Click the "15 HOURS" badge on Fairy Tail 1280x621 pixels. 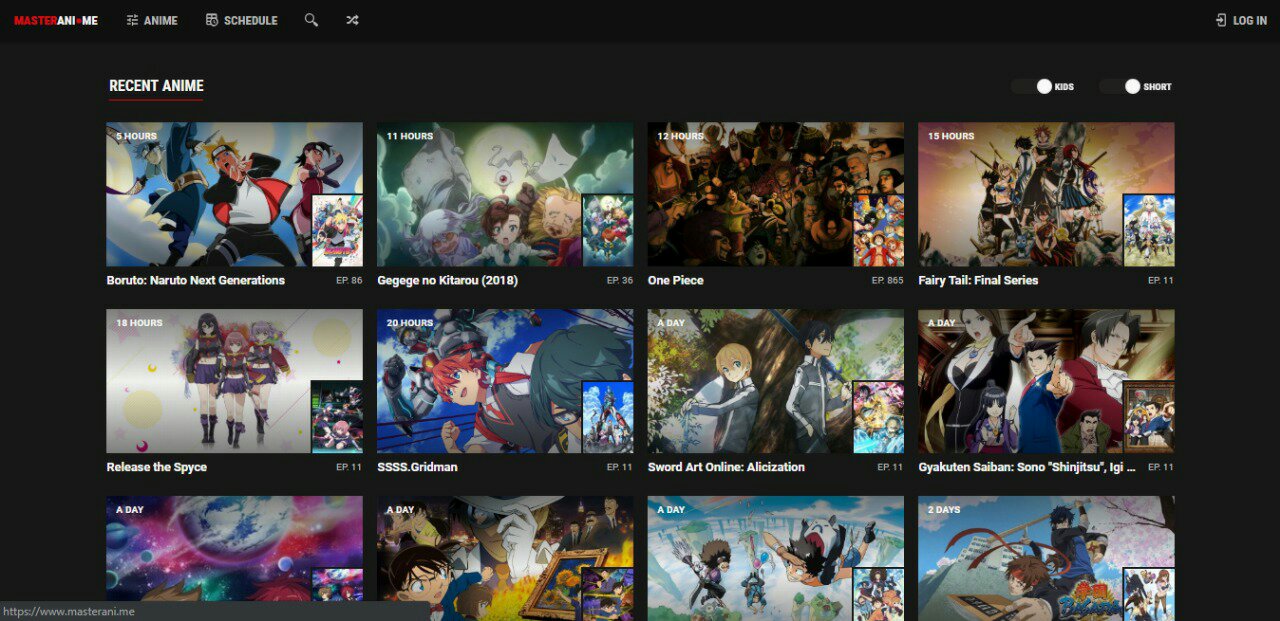(951, 136)
